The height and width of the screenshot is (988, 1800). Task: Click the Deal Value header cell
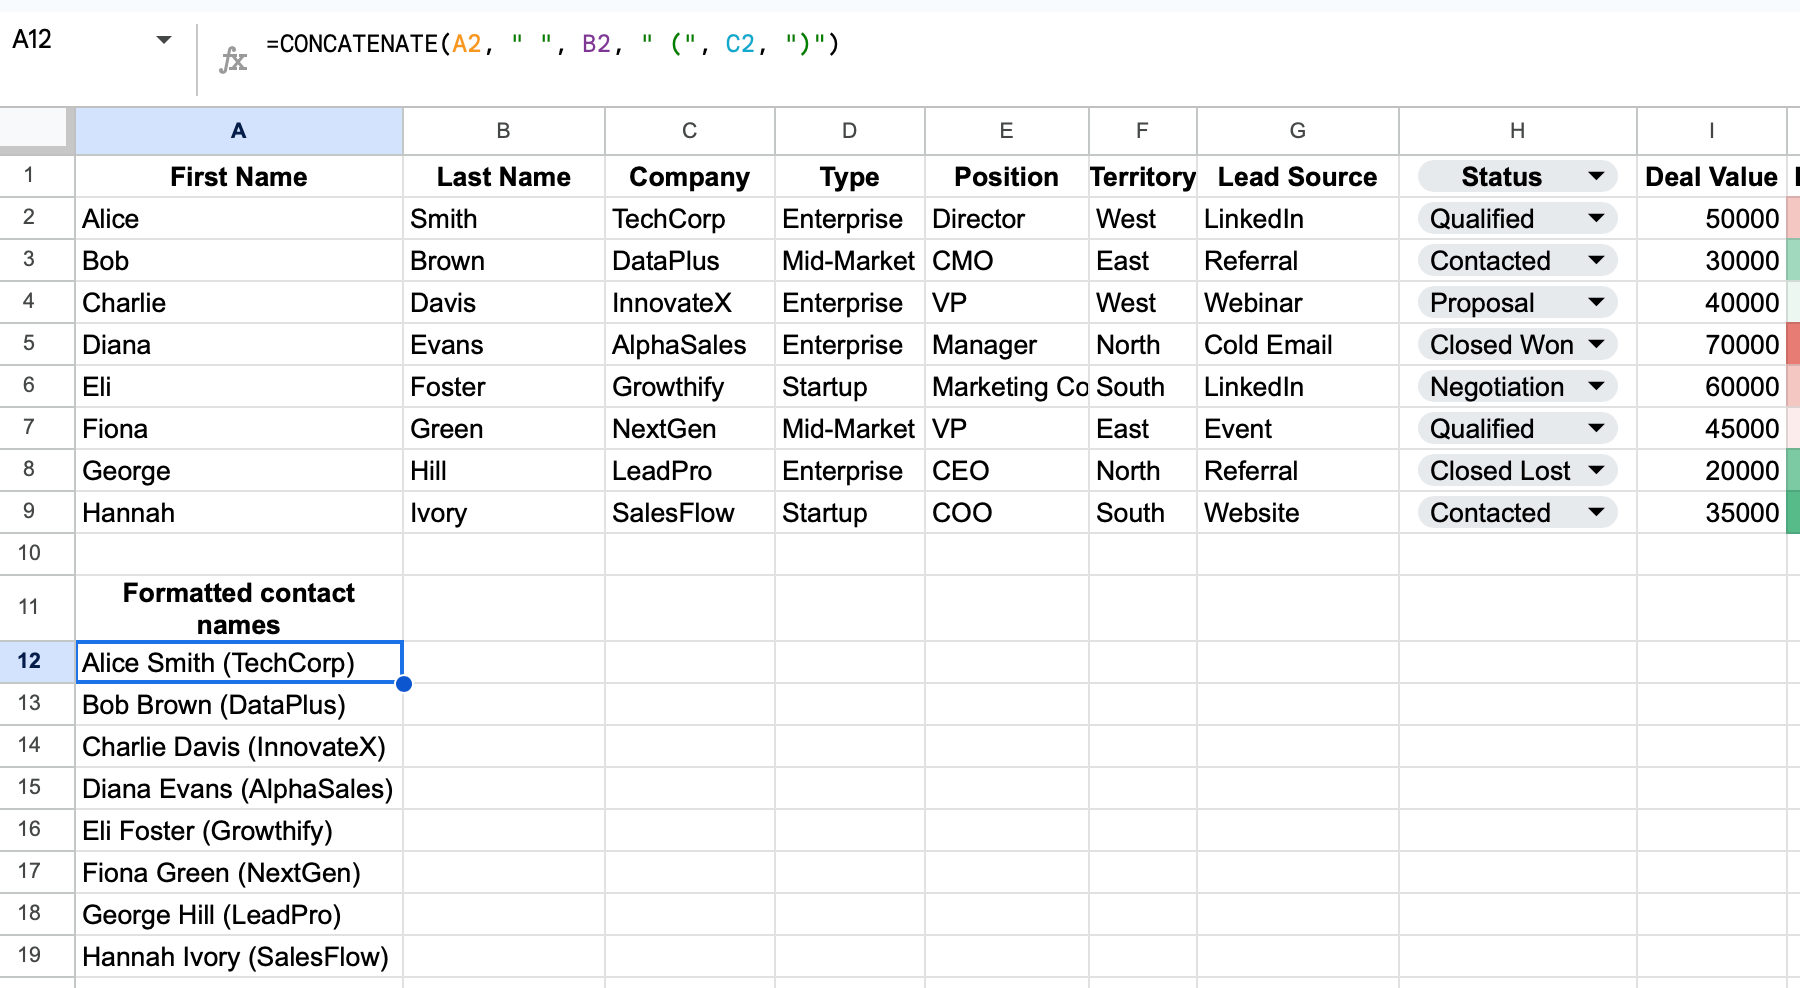1710,177
